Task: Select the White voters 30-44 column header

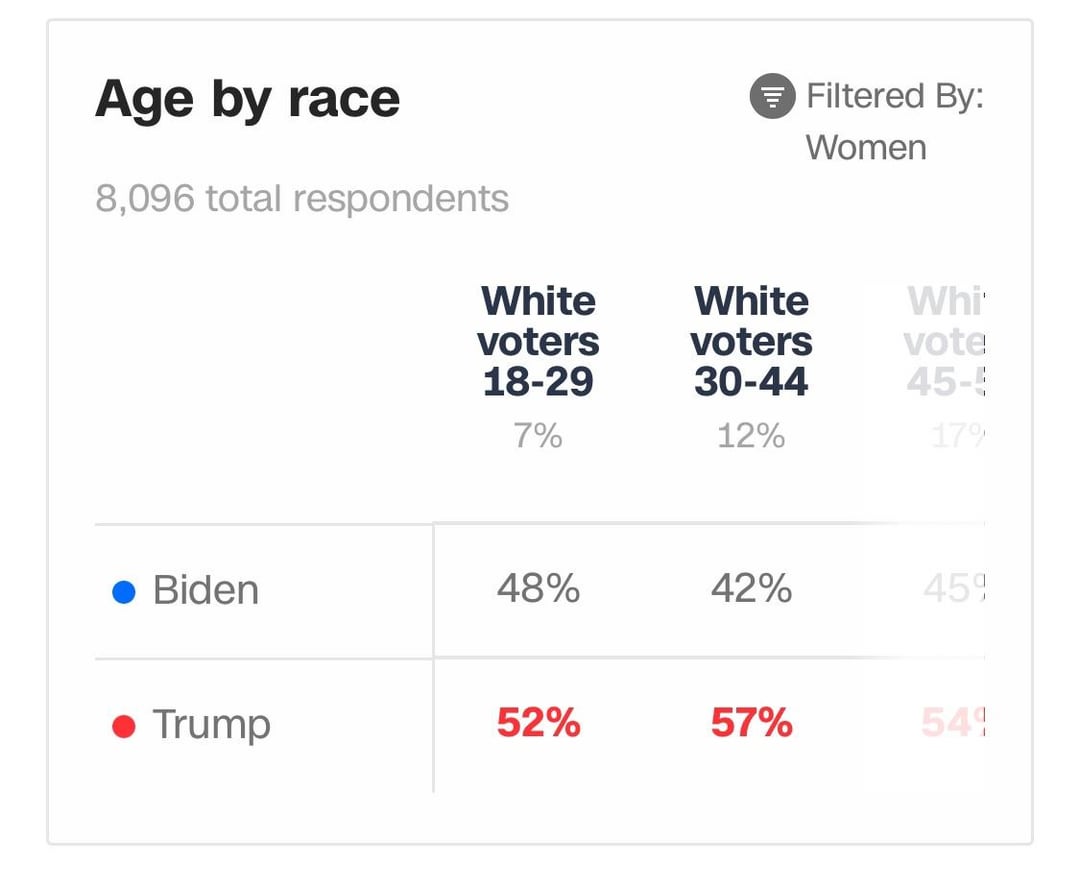Action: click(751, 341)
